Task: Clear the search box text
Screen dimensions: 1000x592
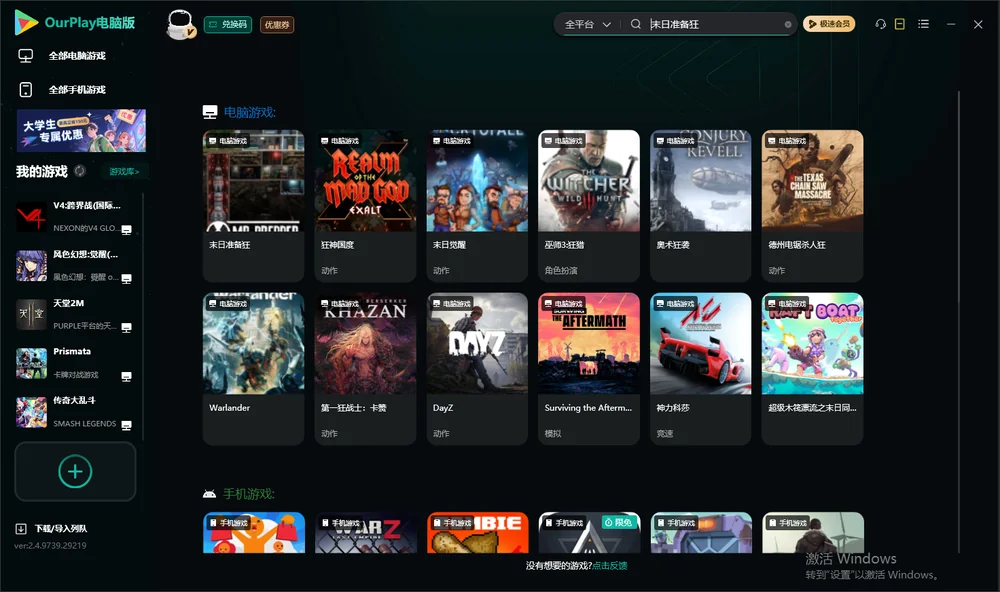Action: [788, 24]
